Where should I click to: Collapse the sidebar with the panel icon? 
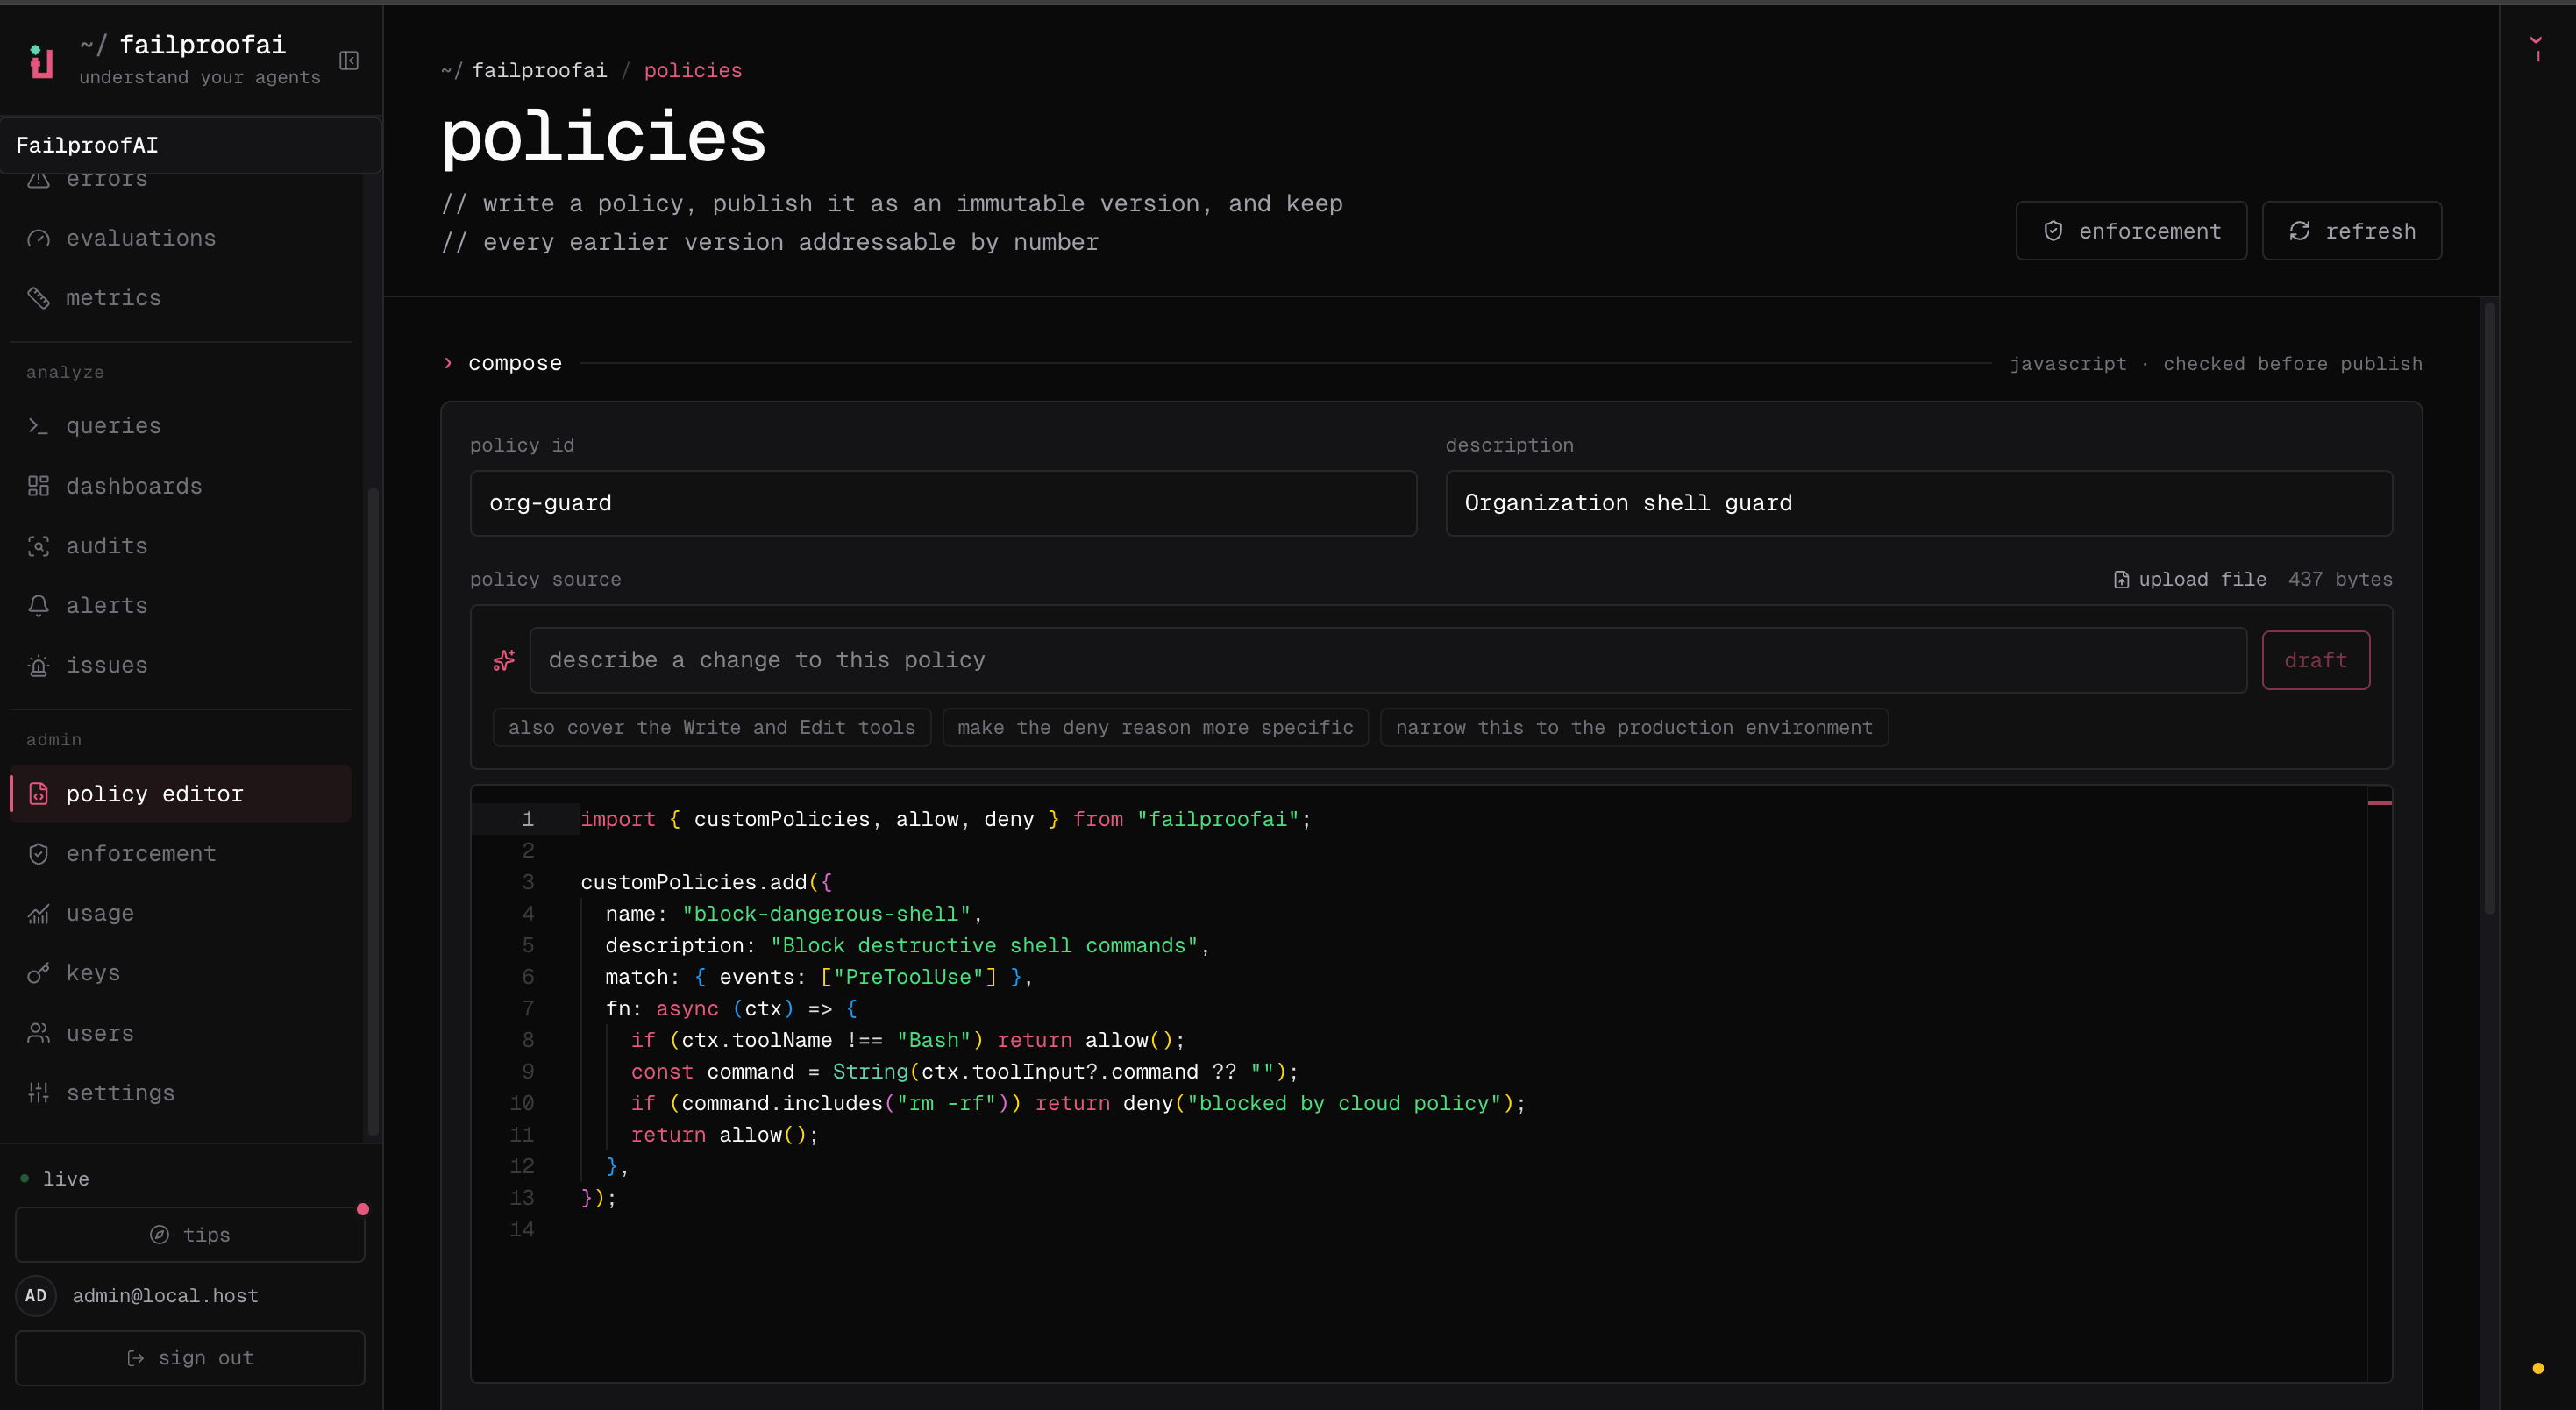[x=349, y=61]
